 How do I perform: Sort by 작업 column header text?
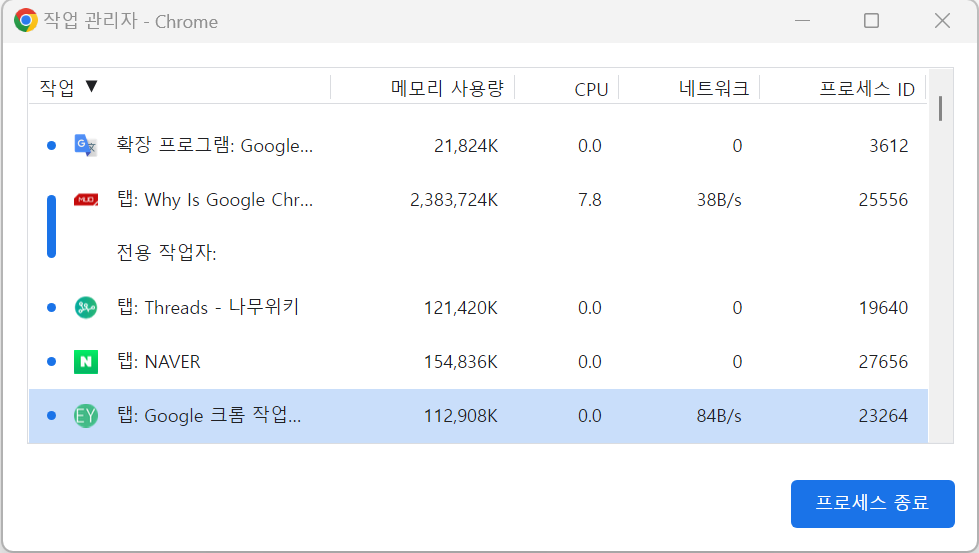pyautogui.click(x=57, y=87)
